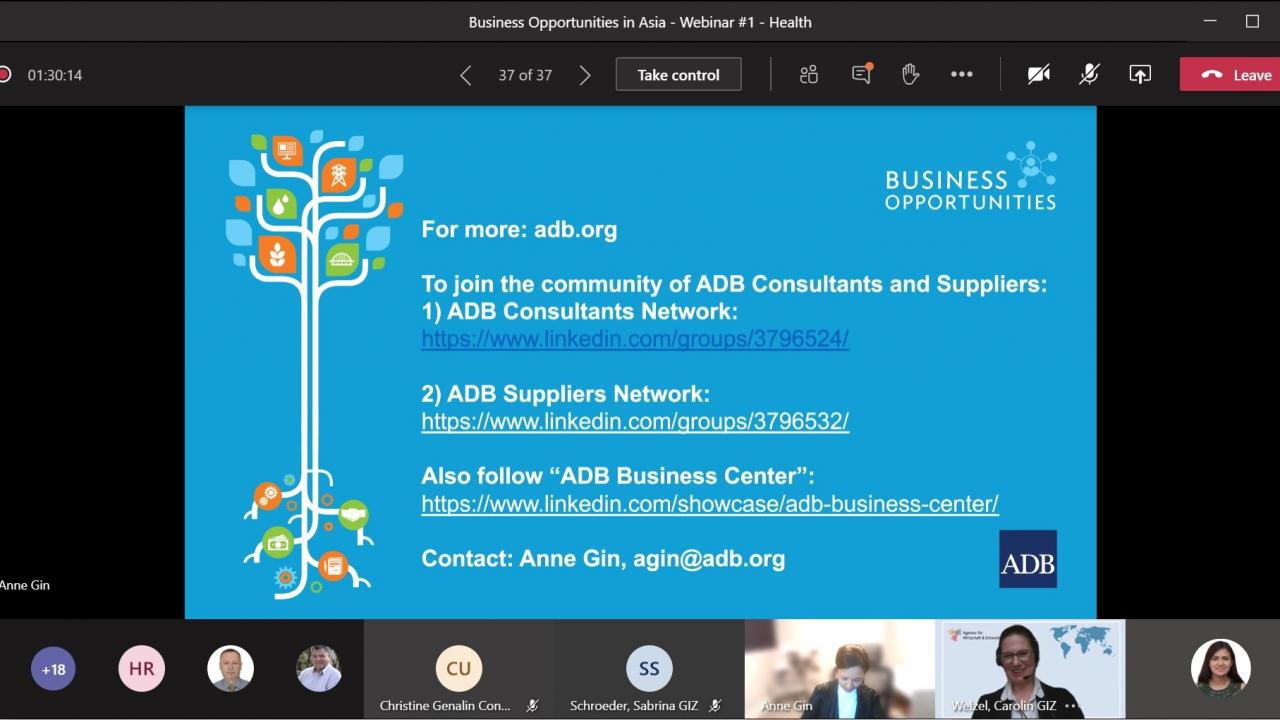Image resolution: width=1280 pixels, height=720 pixels.
Task: Open the More actions ellipsis menu
Action: (x=962, y=75)
